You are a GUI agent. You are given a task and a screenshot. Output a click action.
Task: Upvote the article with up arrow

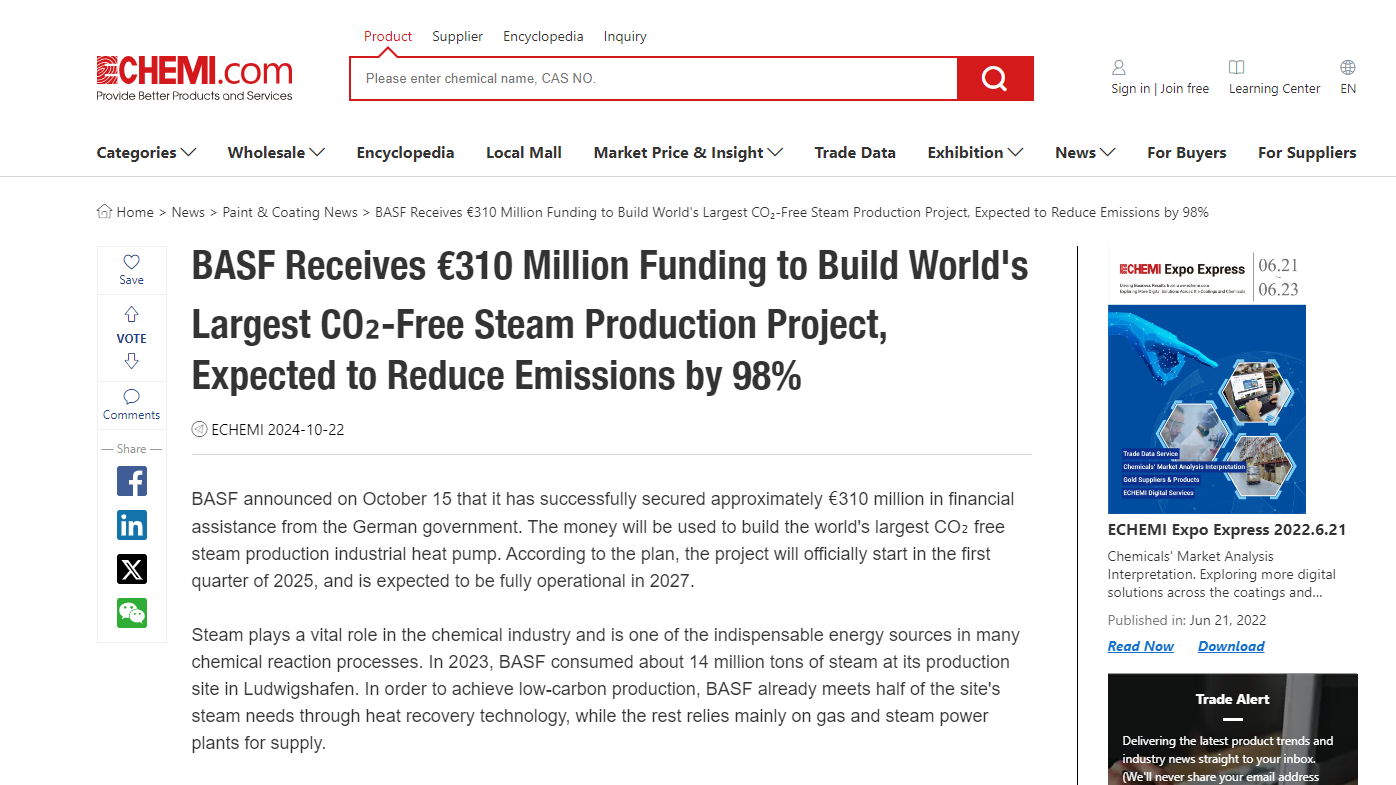(x=131, y=315)
